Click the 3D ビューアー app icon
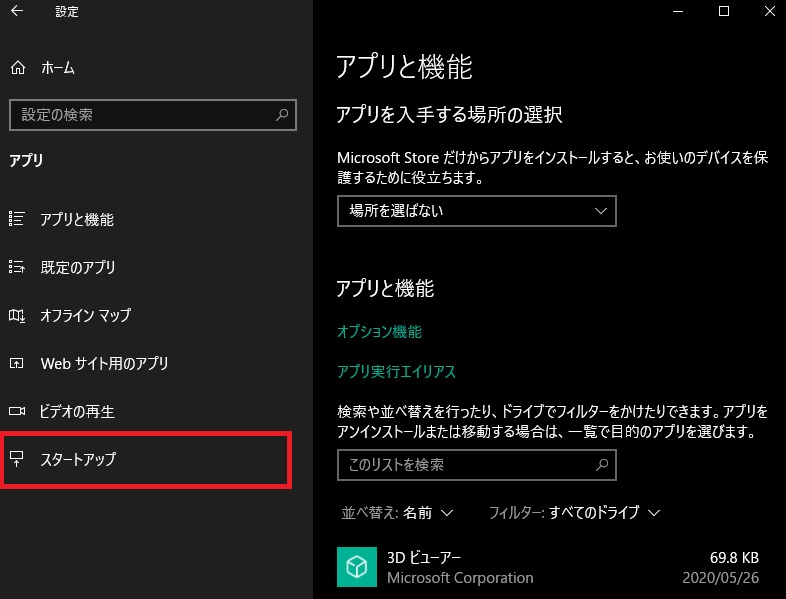Screen dimensions: 786x599 click(x=357, y=567)
